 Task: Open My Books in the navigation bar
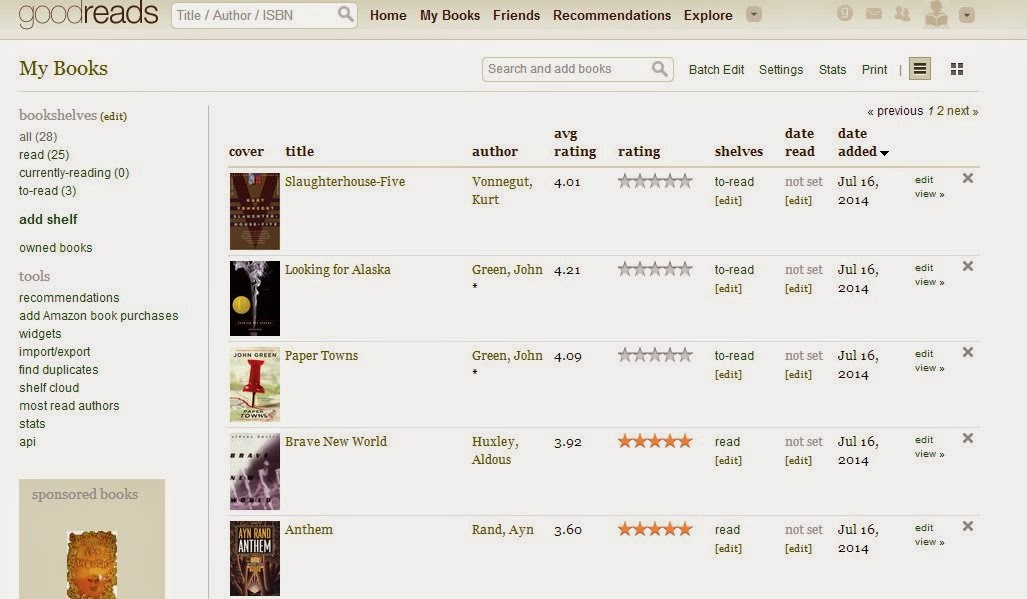450,15
